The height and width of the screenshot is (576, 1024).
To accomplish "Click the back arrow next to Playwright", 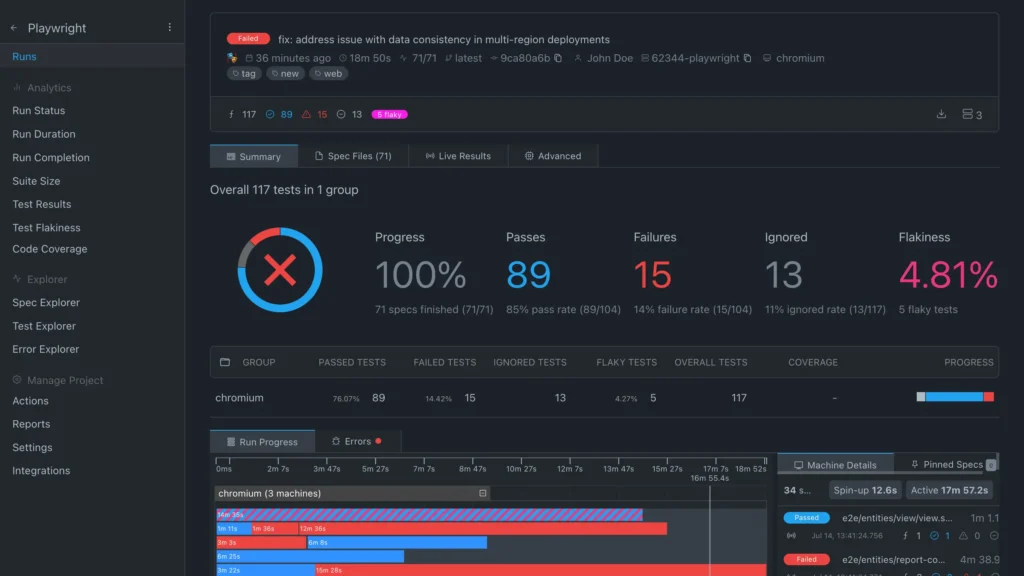I will coord(13,27).
